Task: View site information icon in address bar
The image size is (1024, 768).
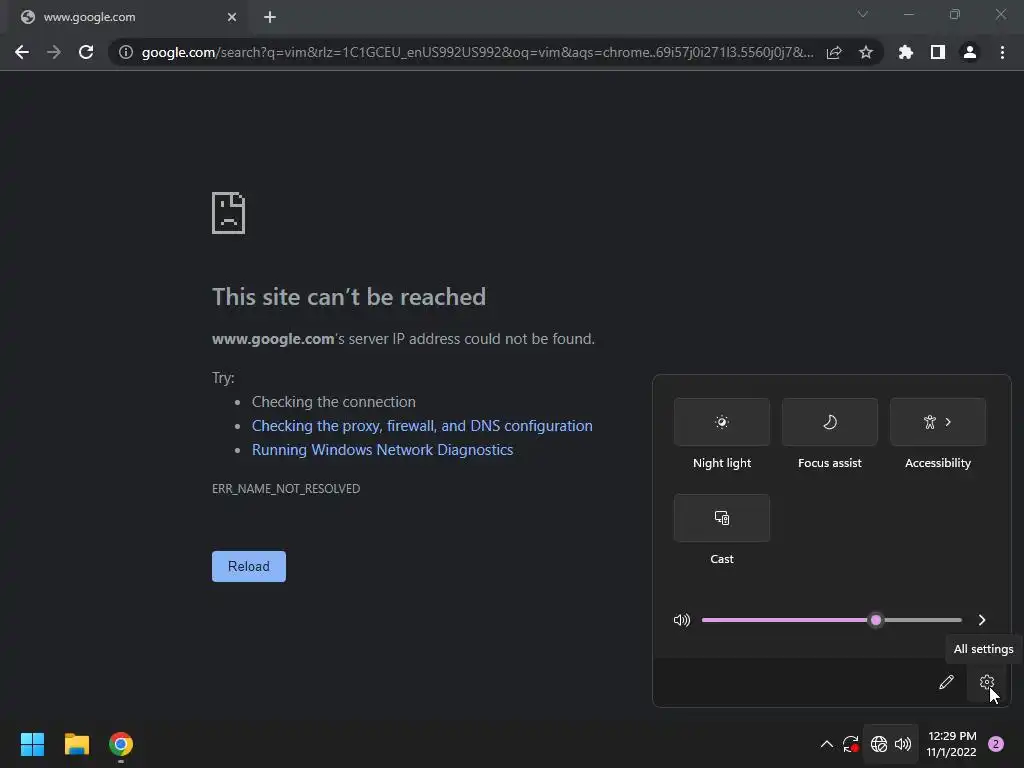Action: [126, 52]
